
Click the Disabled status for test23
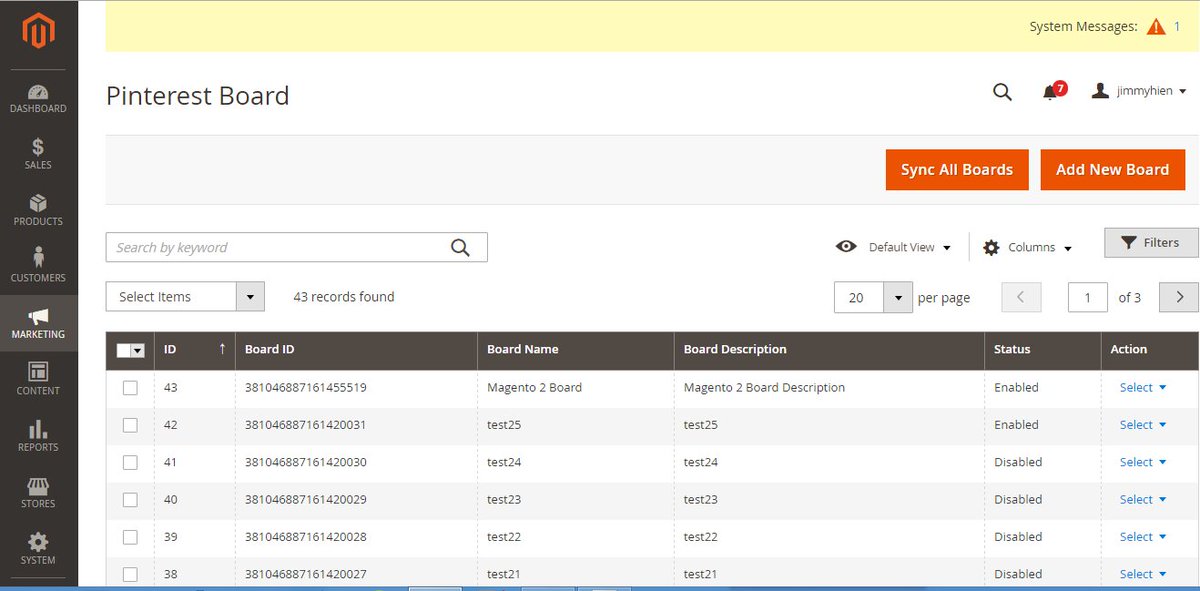tap(1018, 499)
